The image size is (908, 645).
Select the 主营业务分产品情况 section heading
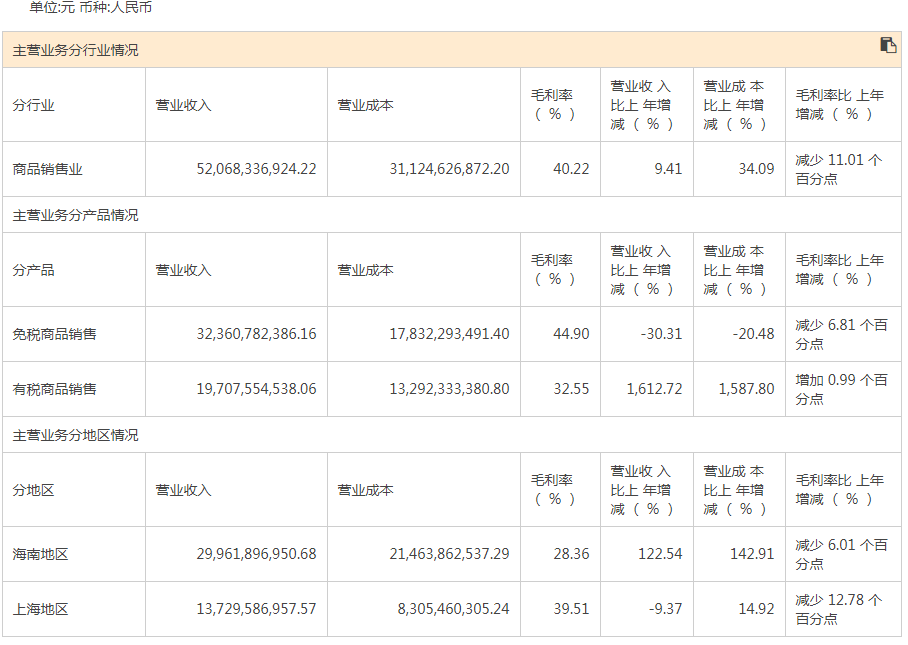pyautogui.click(x=76, y=215)
